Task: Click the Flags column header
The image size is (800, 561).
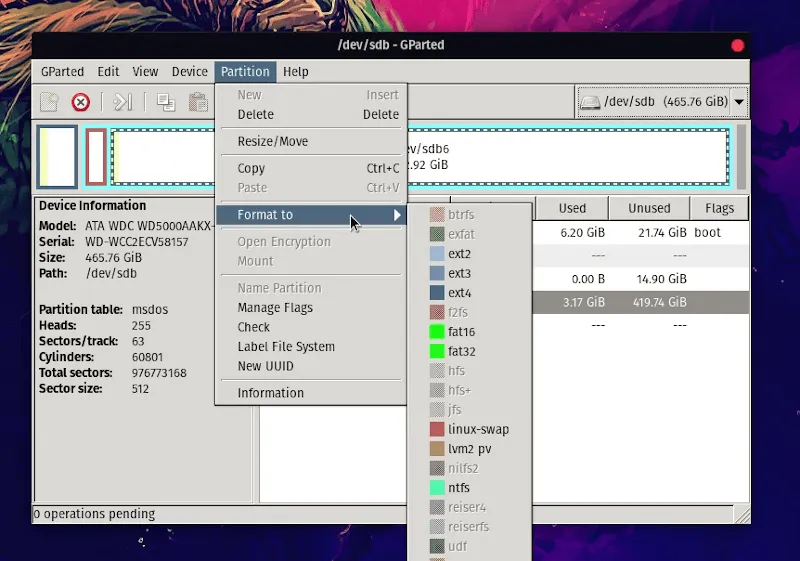Action: (718, 208)
